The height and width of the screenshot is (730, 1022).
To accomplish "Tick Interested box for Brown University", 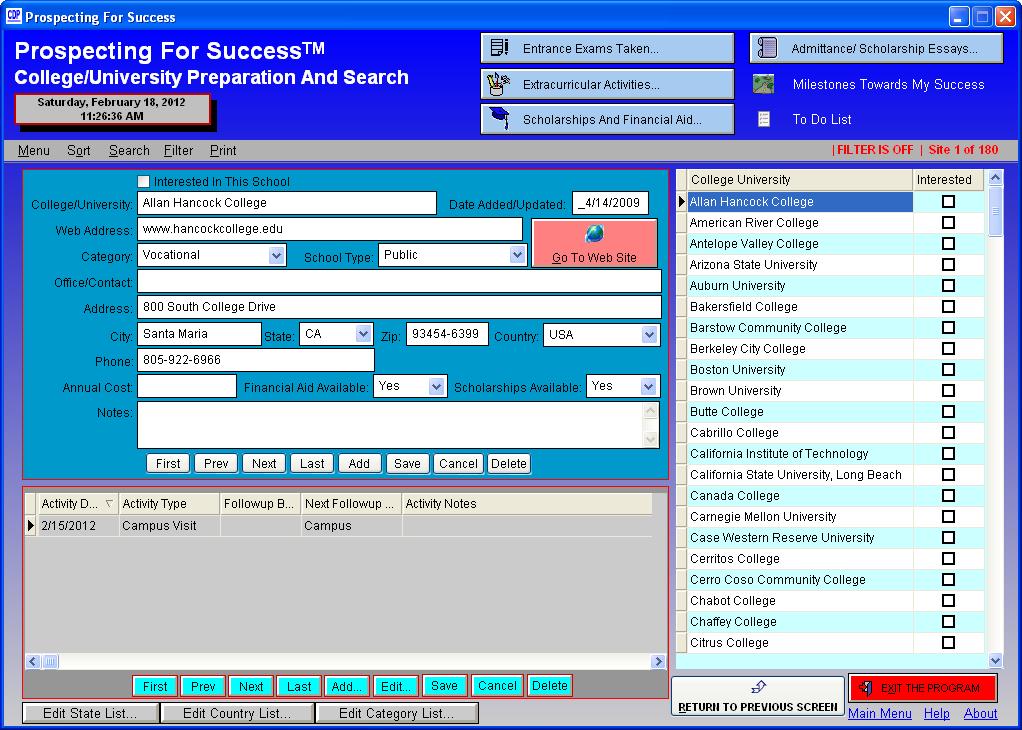I will [948, 390].
